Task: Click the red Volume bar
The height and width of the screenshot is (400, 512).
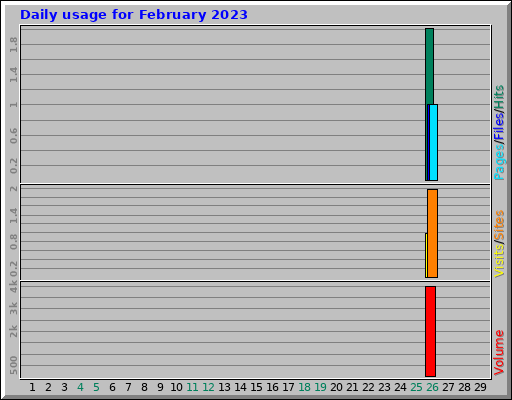Action: pyautogui.click(x=430, y=331)
